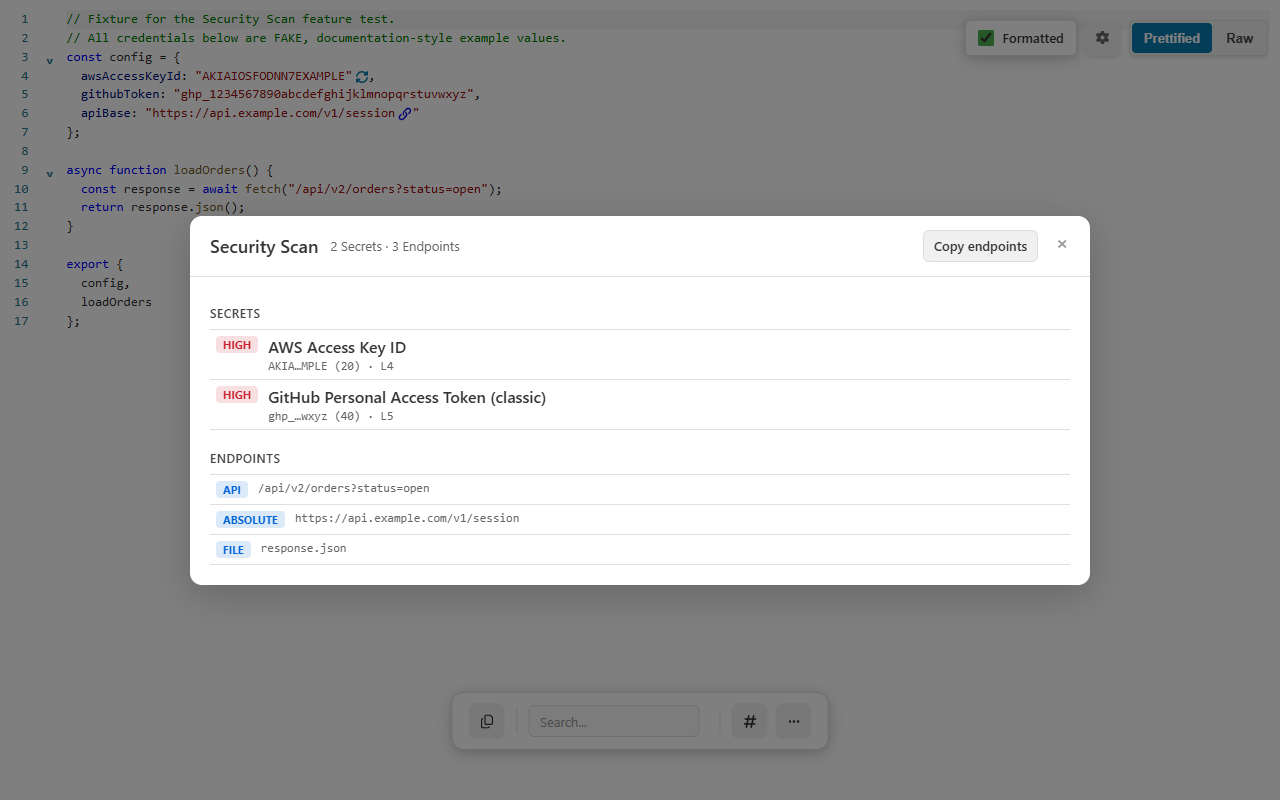Click the HIGH badge for AWS Access Key
The width and height of the screenshot is (1280, 800).
click(x=237, y=345)
